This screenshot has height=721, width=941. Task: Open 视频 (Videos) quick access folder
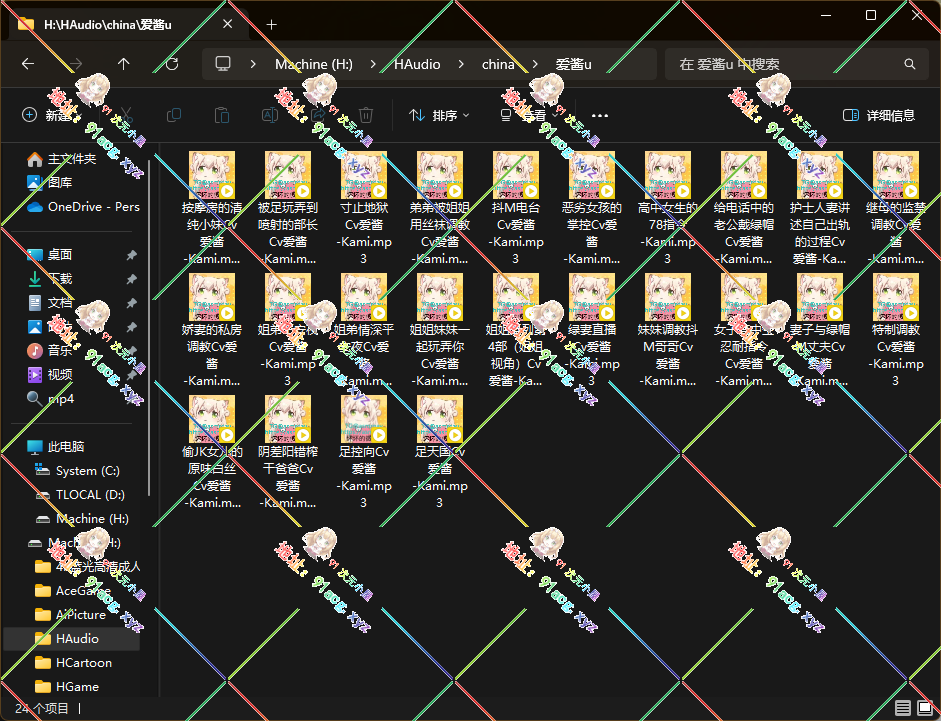click(59, 375)
